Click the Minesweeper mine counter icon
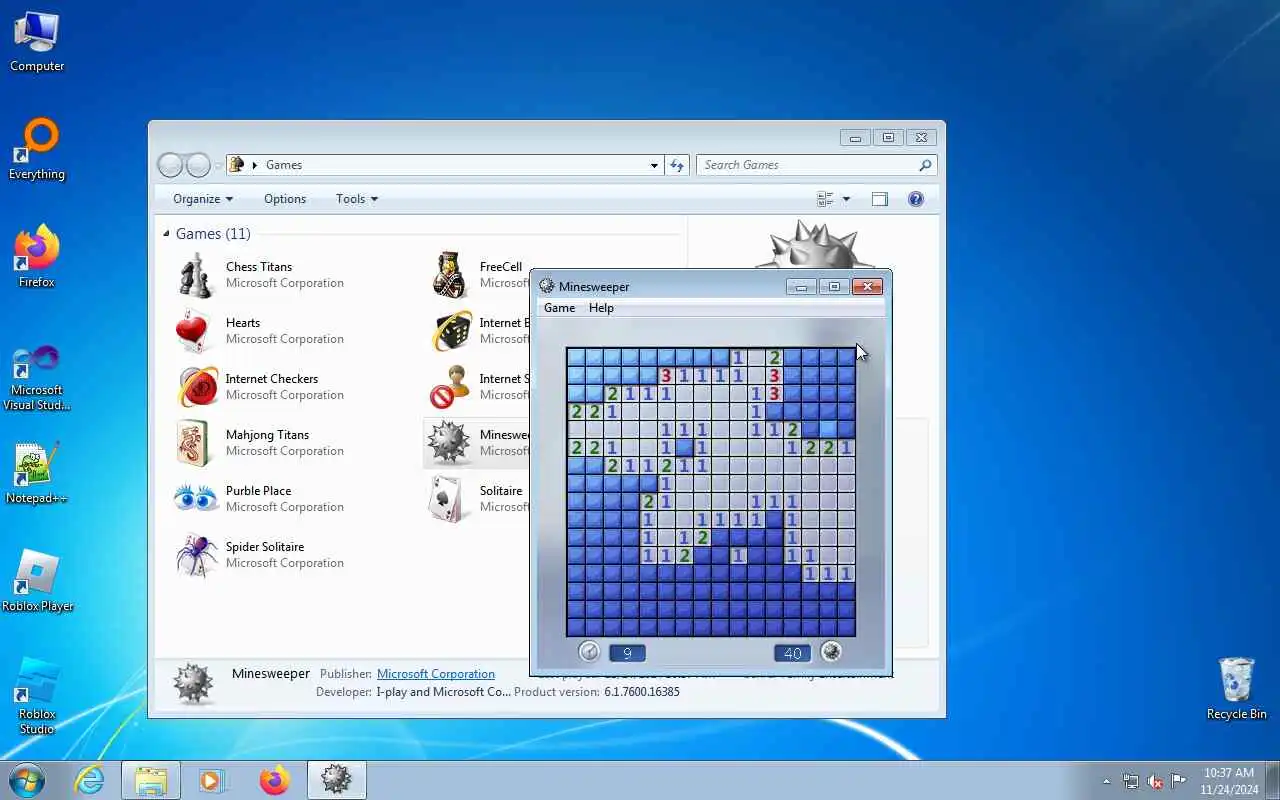 [x=831, y=652]
